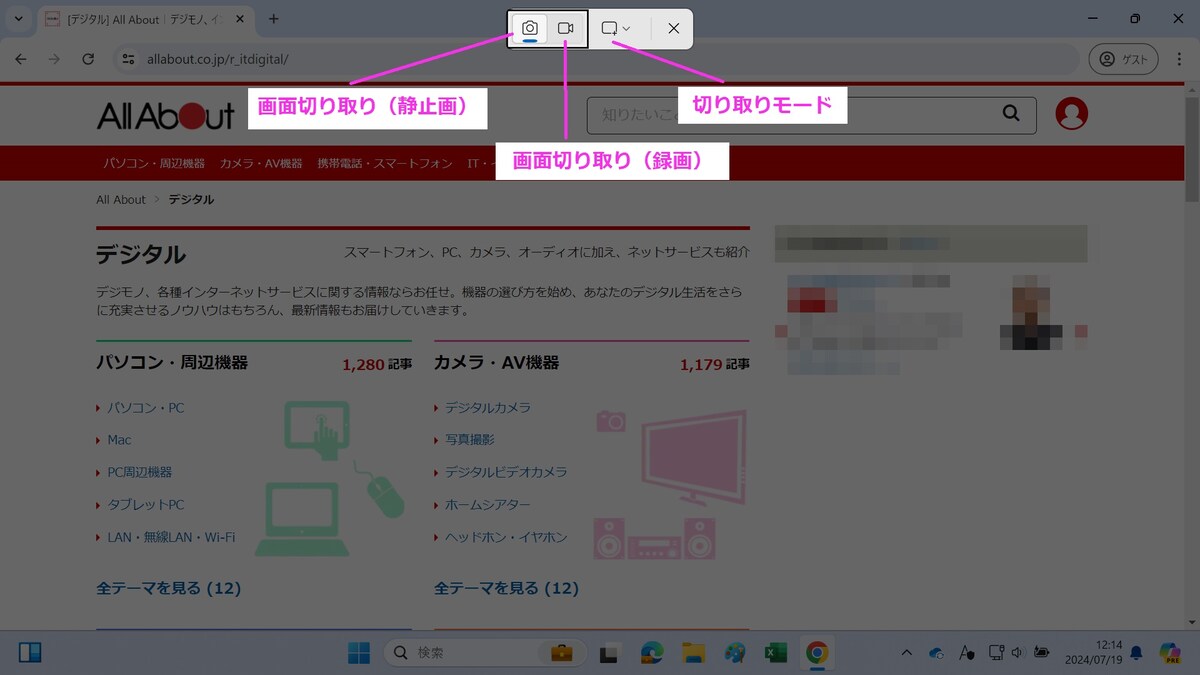Click the allabout.co.jp address bar URL
Viewport: 1200px width, 675px height.
[216, 59]
